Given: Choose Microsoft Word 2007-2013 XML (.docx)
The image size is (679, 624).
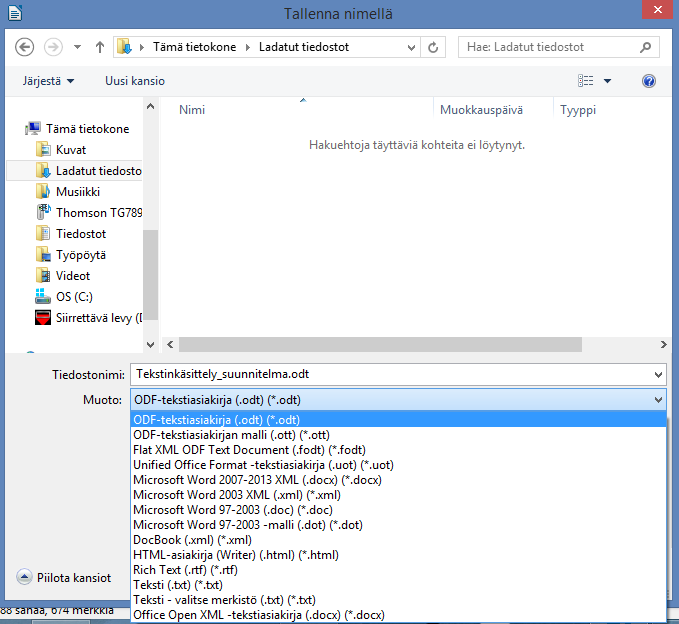Looking at the screenshot, I should coord(398,480).
